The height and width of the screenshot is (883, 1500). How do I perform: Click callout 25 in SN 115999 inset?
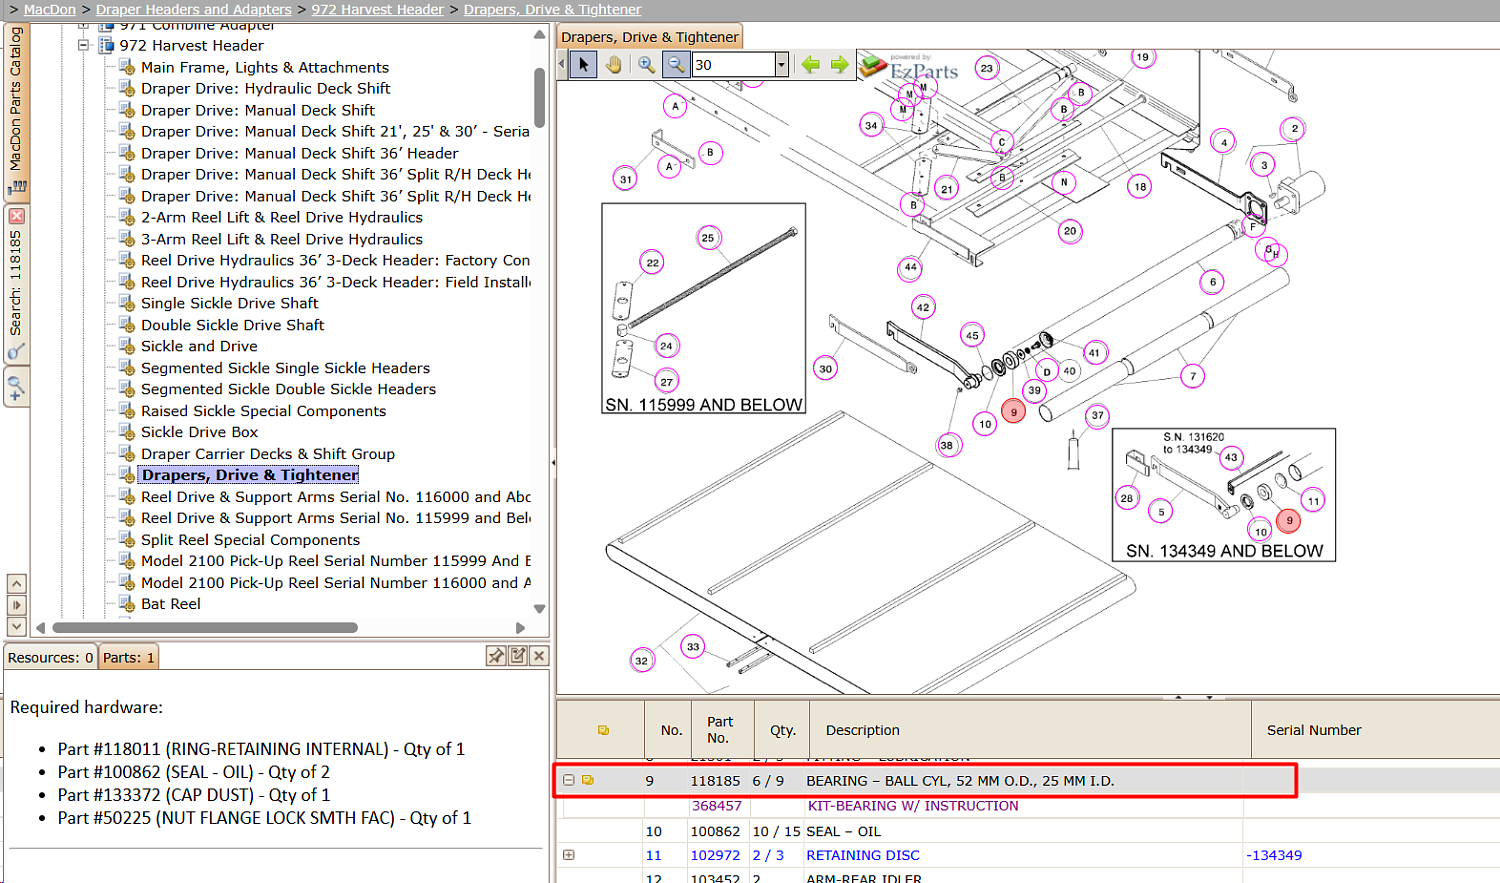[x=708, y=238]
